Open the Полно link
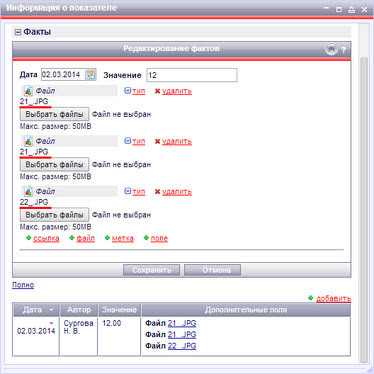 tap(23, 285)
